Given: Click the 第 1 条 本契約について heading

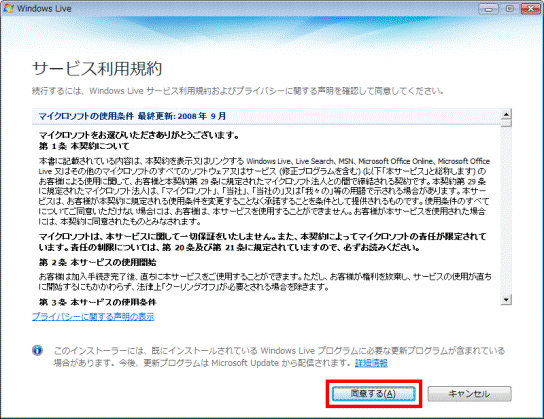Looking at the screenshot, I should click(84, 146).
